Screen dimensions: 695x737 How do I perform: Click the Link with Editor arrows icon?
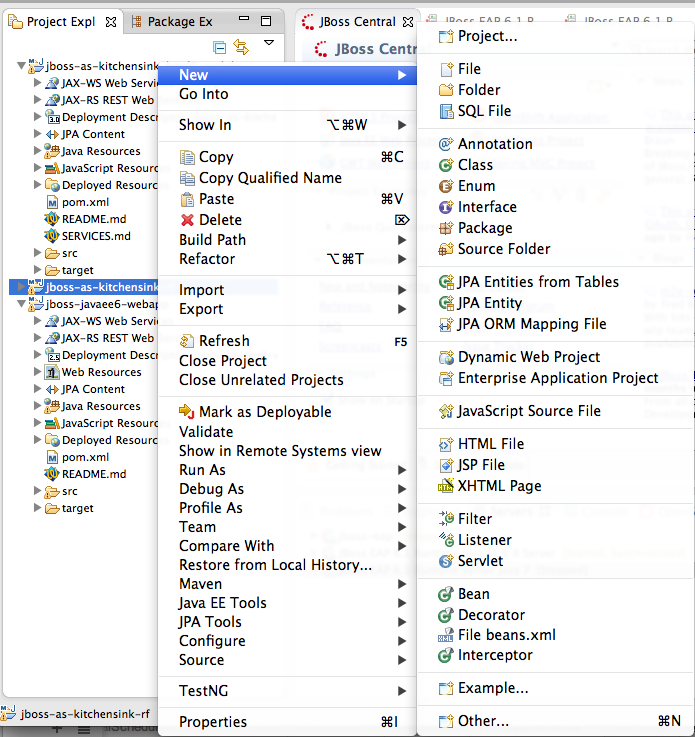[241, 47]
